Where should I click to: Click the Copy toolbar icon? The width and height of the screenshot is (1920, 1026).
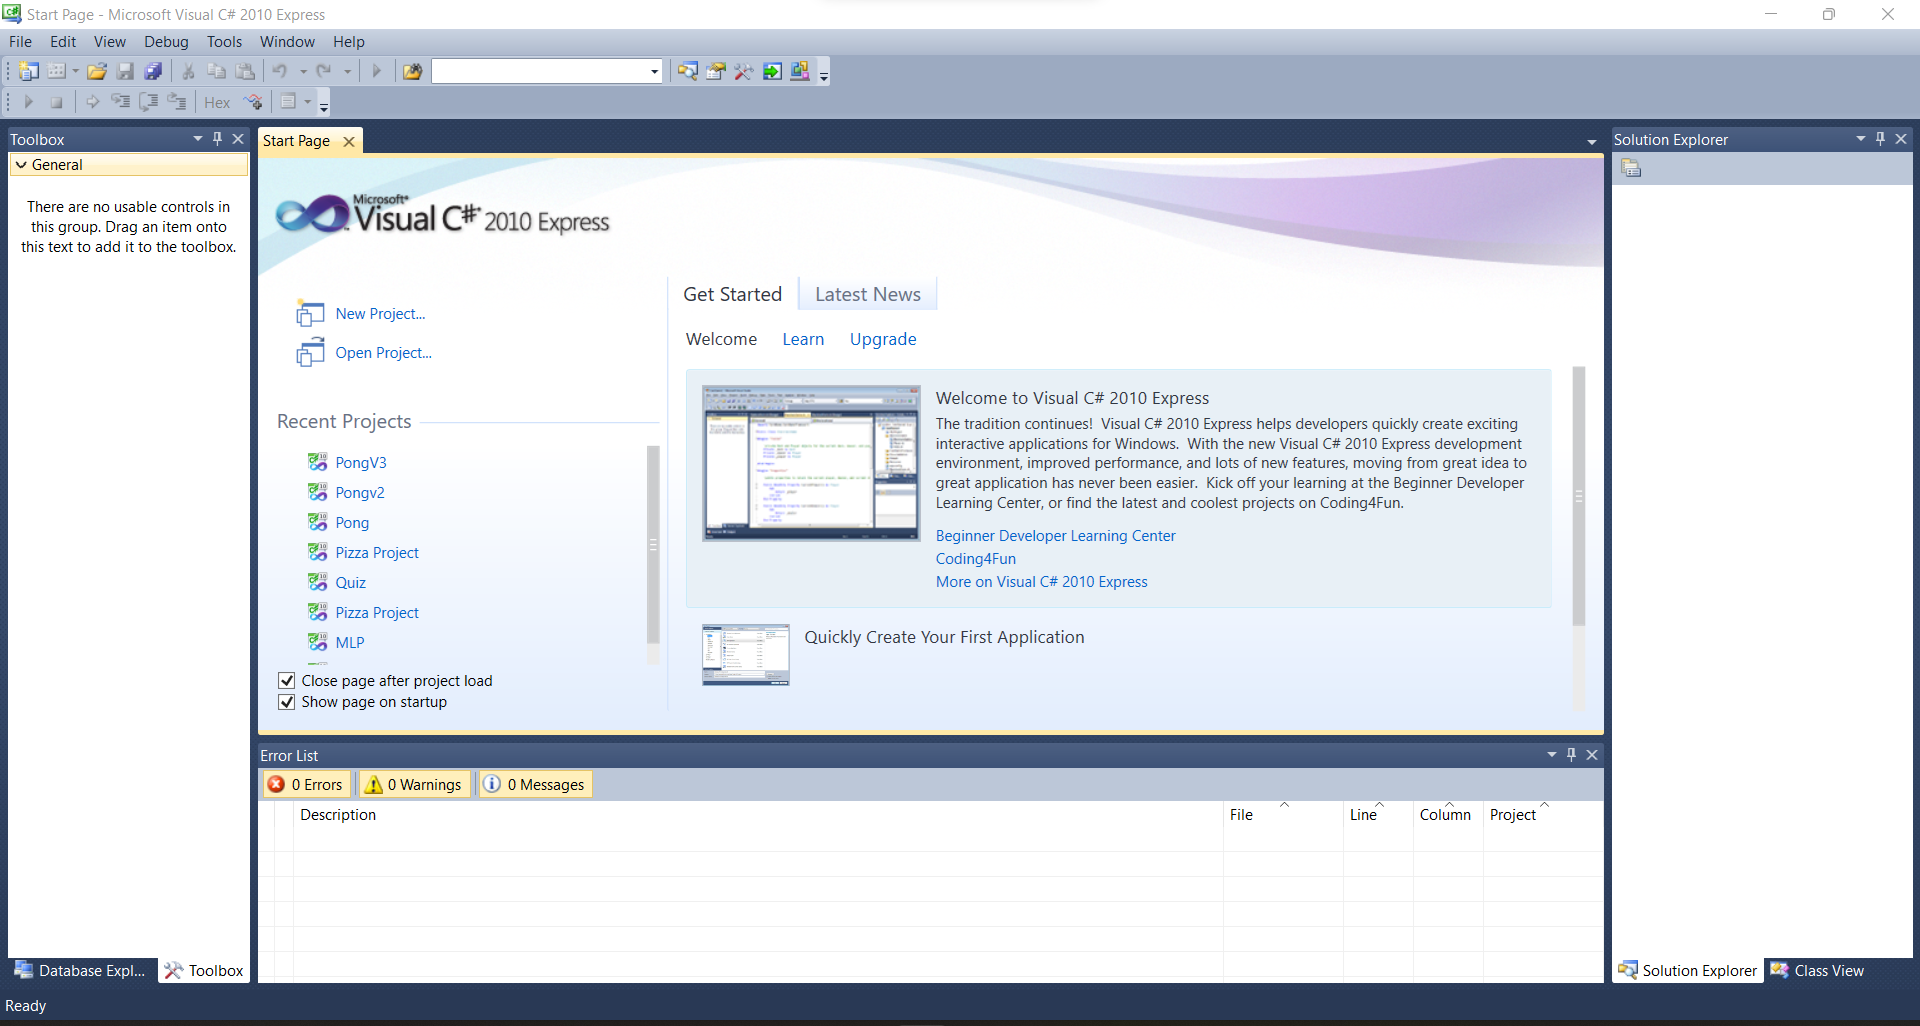[216, 71]
